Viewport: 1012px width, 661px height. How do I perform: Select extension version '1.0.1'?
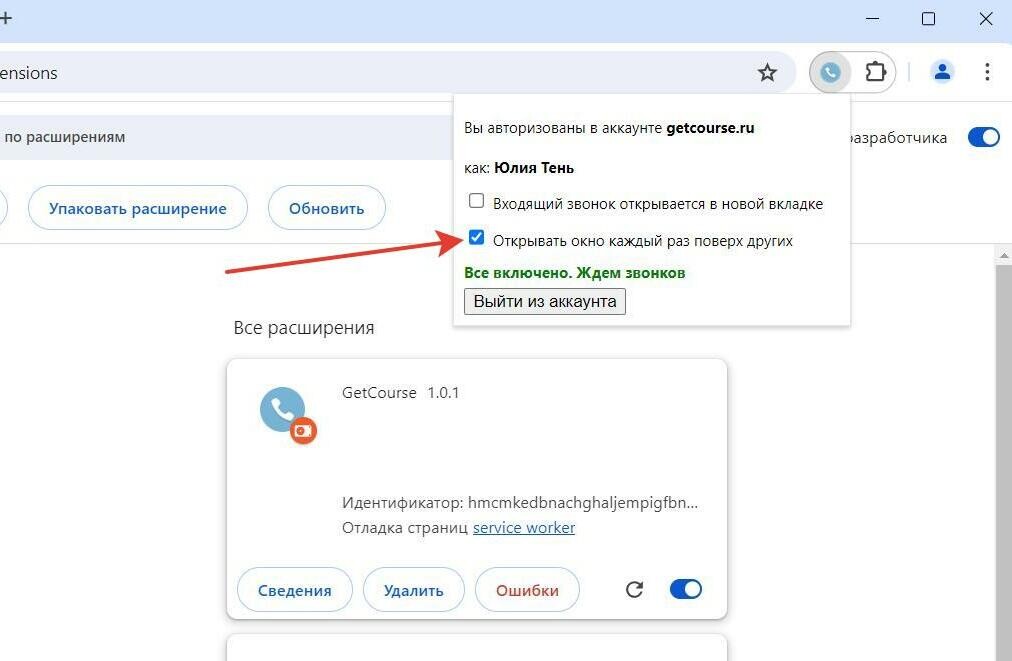pyautogui.click(x=443, y=392)
